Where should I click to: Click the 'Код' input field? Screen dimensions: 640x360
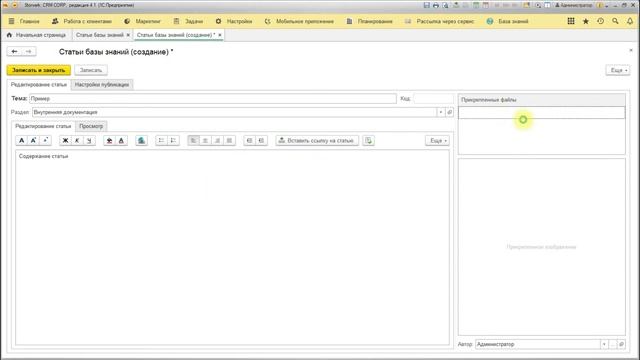(x=433, y=99)
